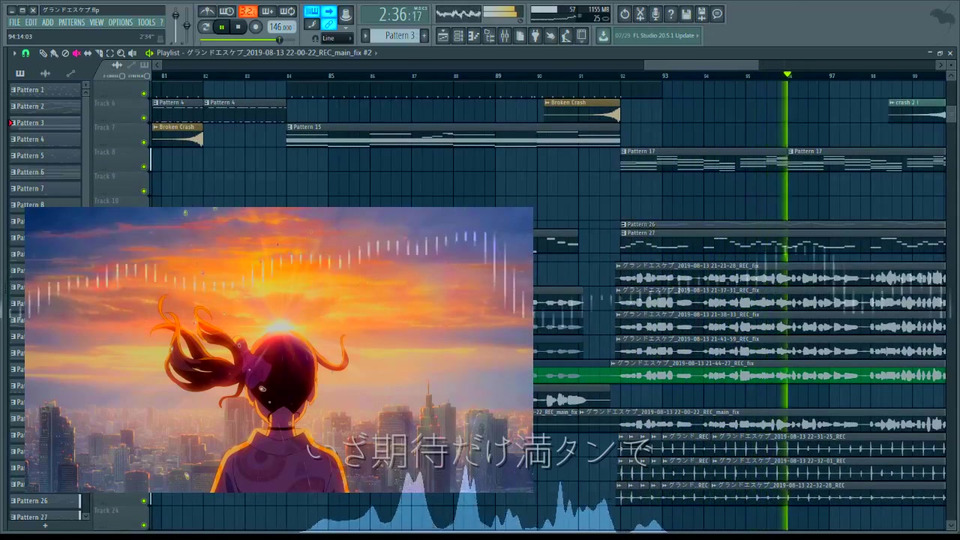
Task: Click the pause button in transport
Action: tap(222, 27)
